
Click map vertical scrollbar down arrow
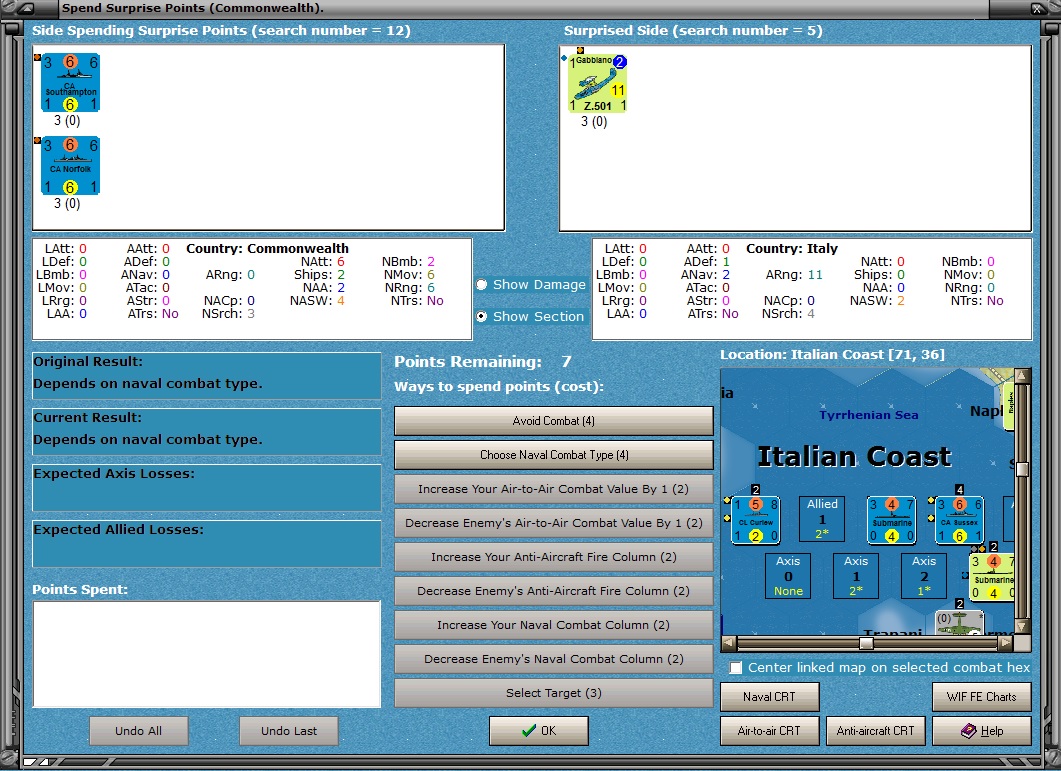[x=1022, y=627]
